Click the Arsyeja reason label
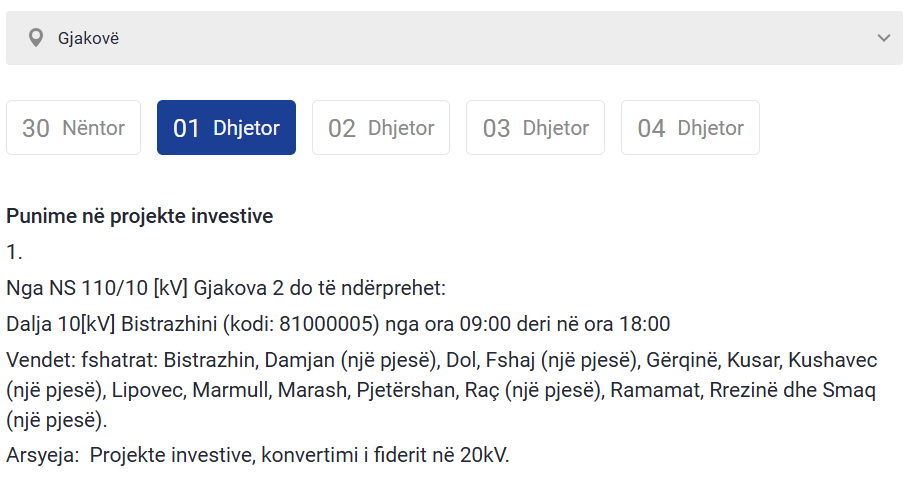Viewport: 907px width, 482px height. point(41,455)
